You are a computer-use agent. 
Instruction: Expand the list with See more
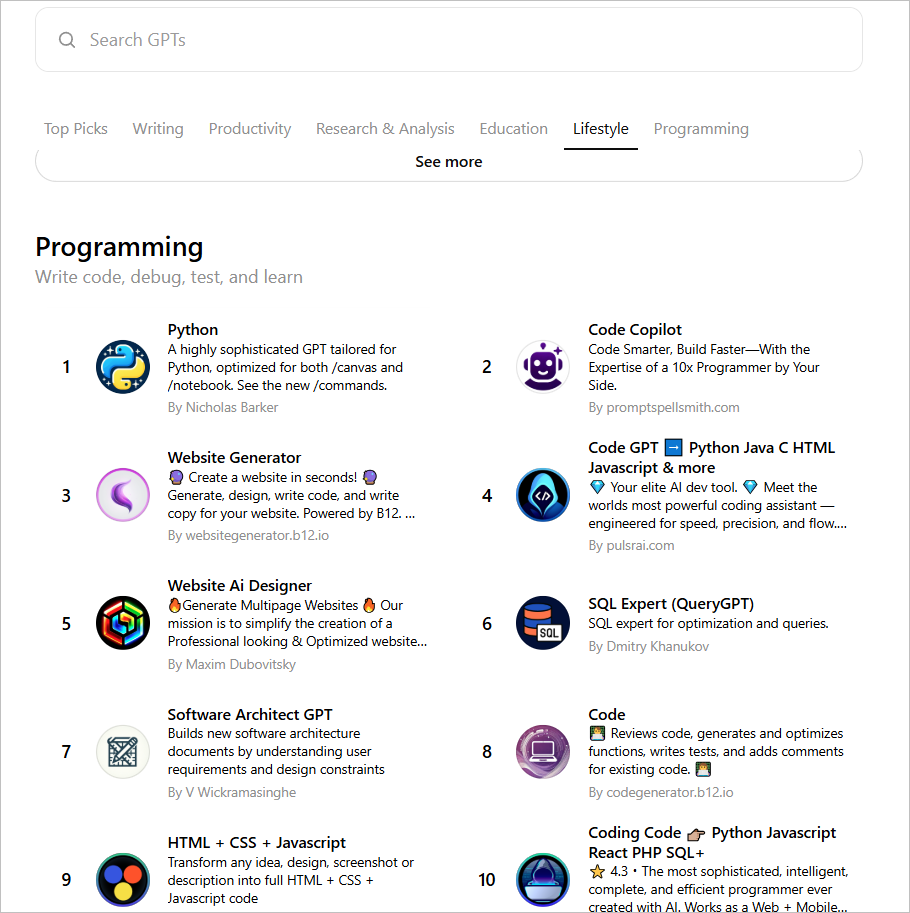click(448, 162)
